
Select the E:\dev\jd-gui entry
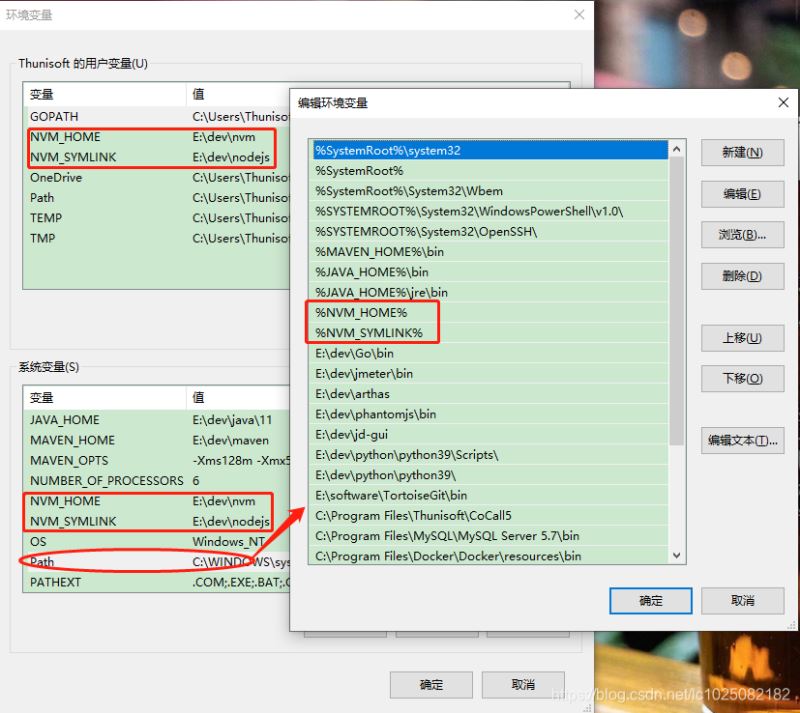(490, 434)
